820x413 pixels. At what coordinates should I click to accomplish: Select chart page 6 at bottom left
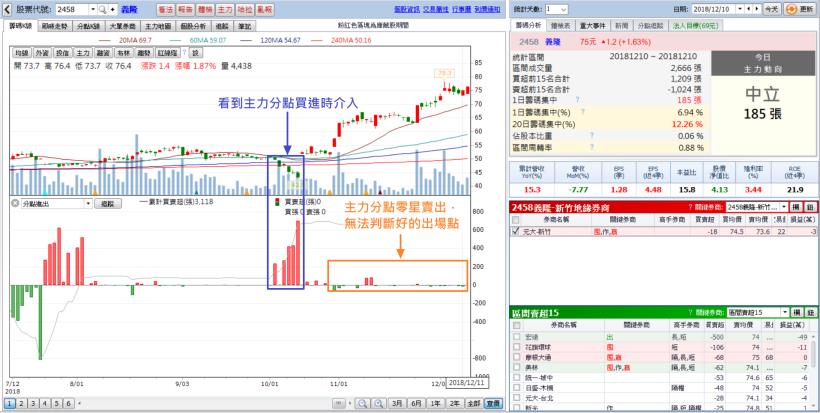coord(67,403)
